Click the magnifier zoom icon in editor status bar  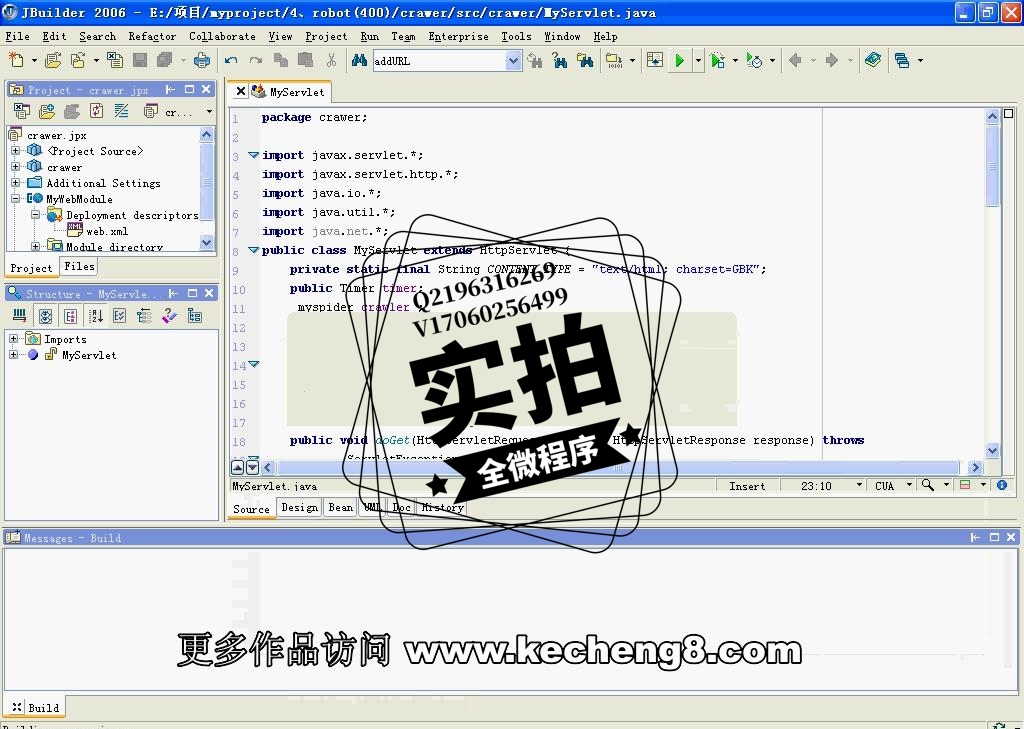pyautogui.click(x=927, y=485)
